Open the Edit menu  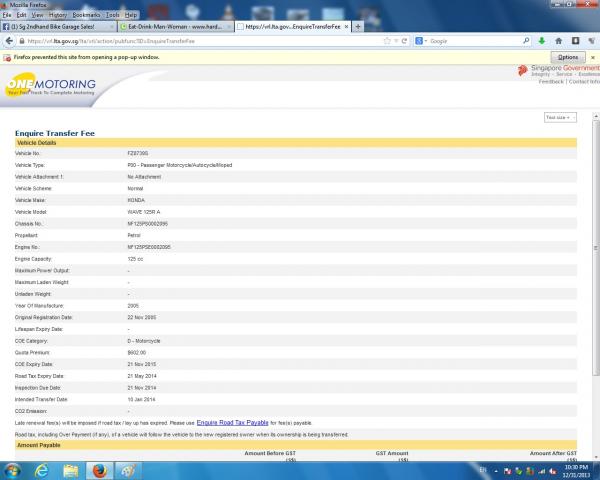(x=21, y=15)
